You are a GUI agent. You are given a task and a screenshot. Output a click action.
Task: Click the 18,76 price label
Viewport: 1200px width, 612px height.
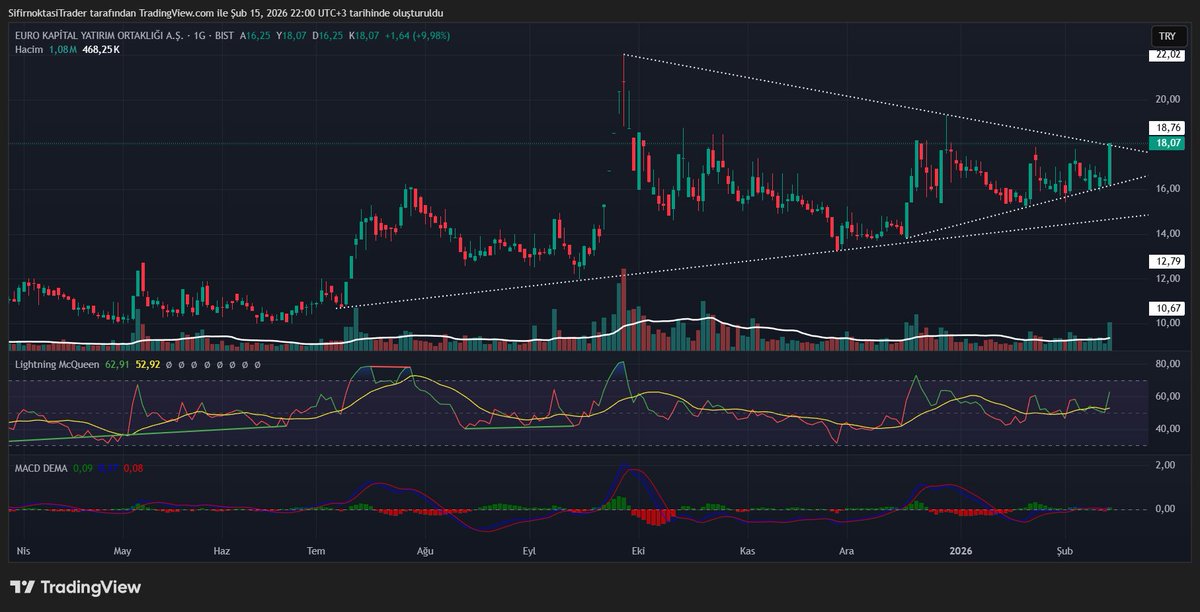[x=1169, y=128]
